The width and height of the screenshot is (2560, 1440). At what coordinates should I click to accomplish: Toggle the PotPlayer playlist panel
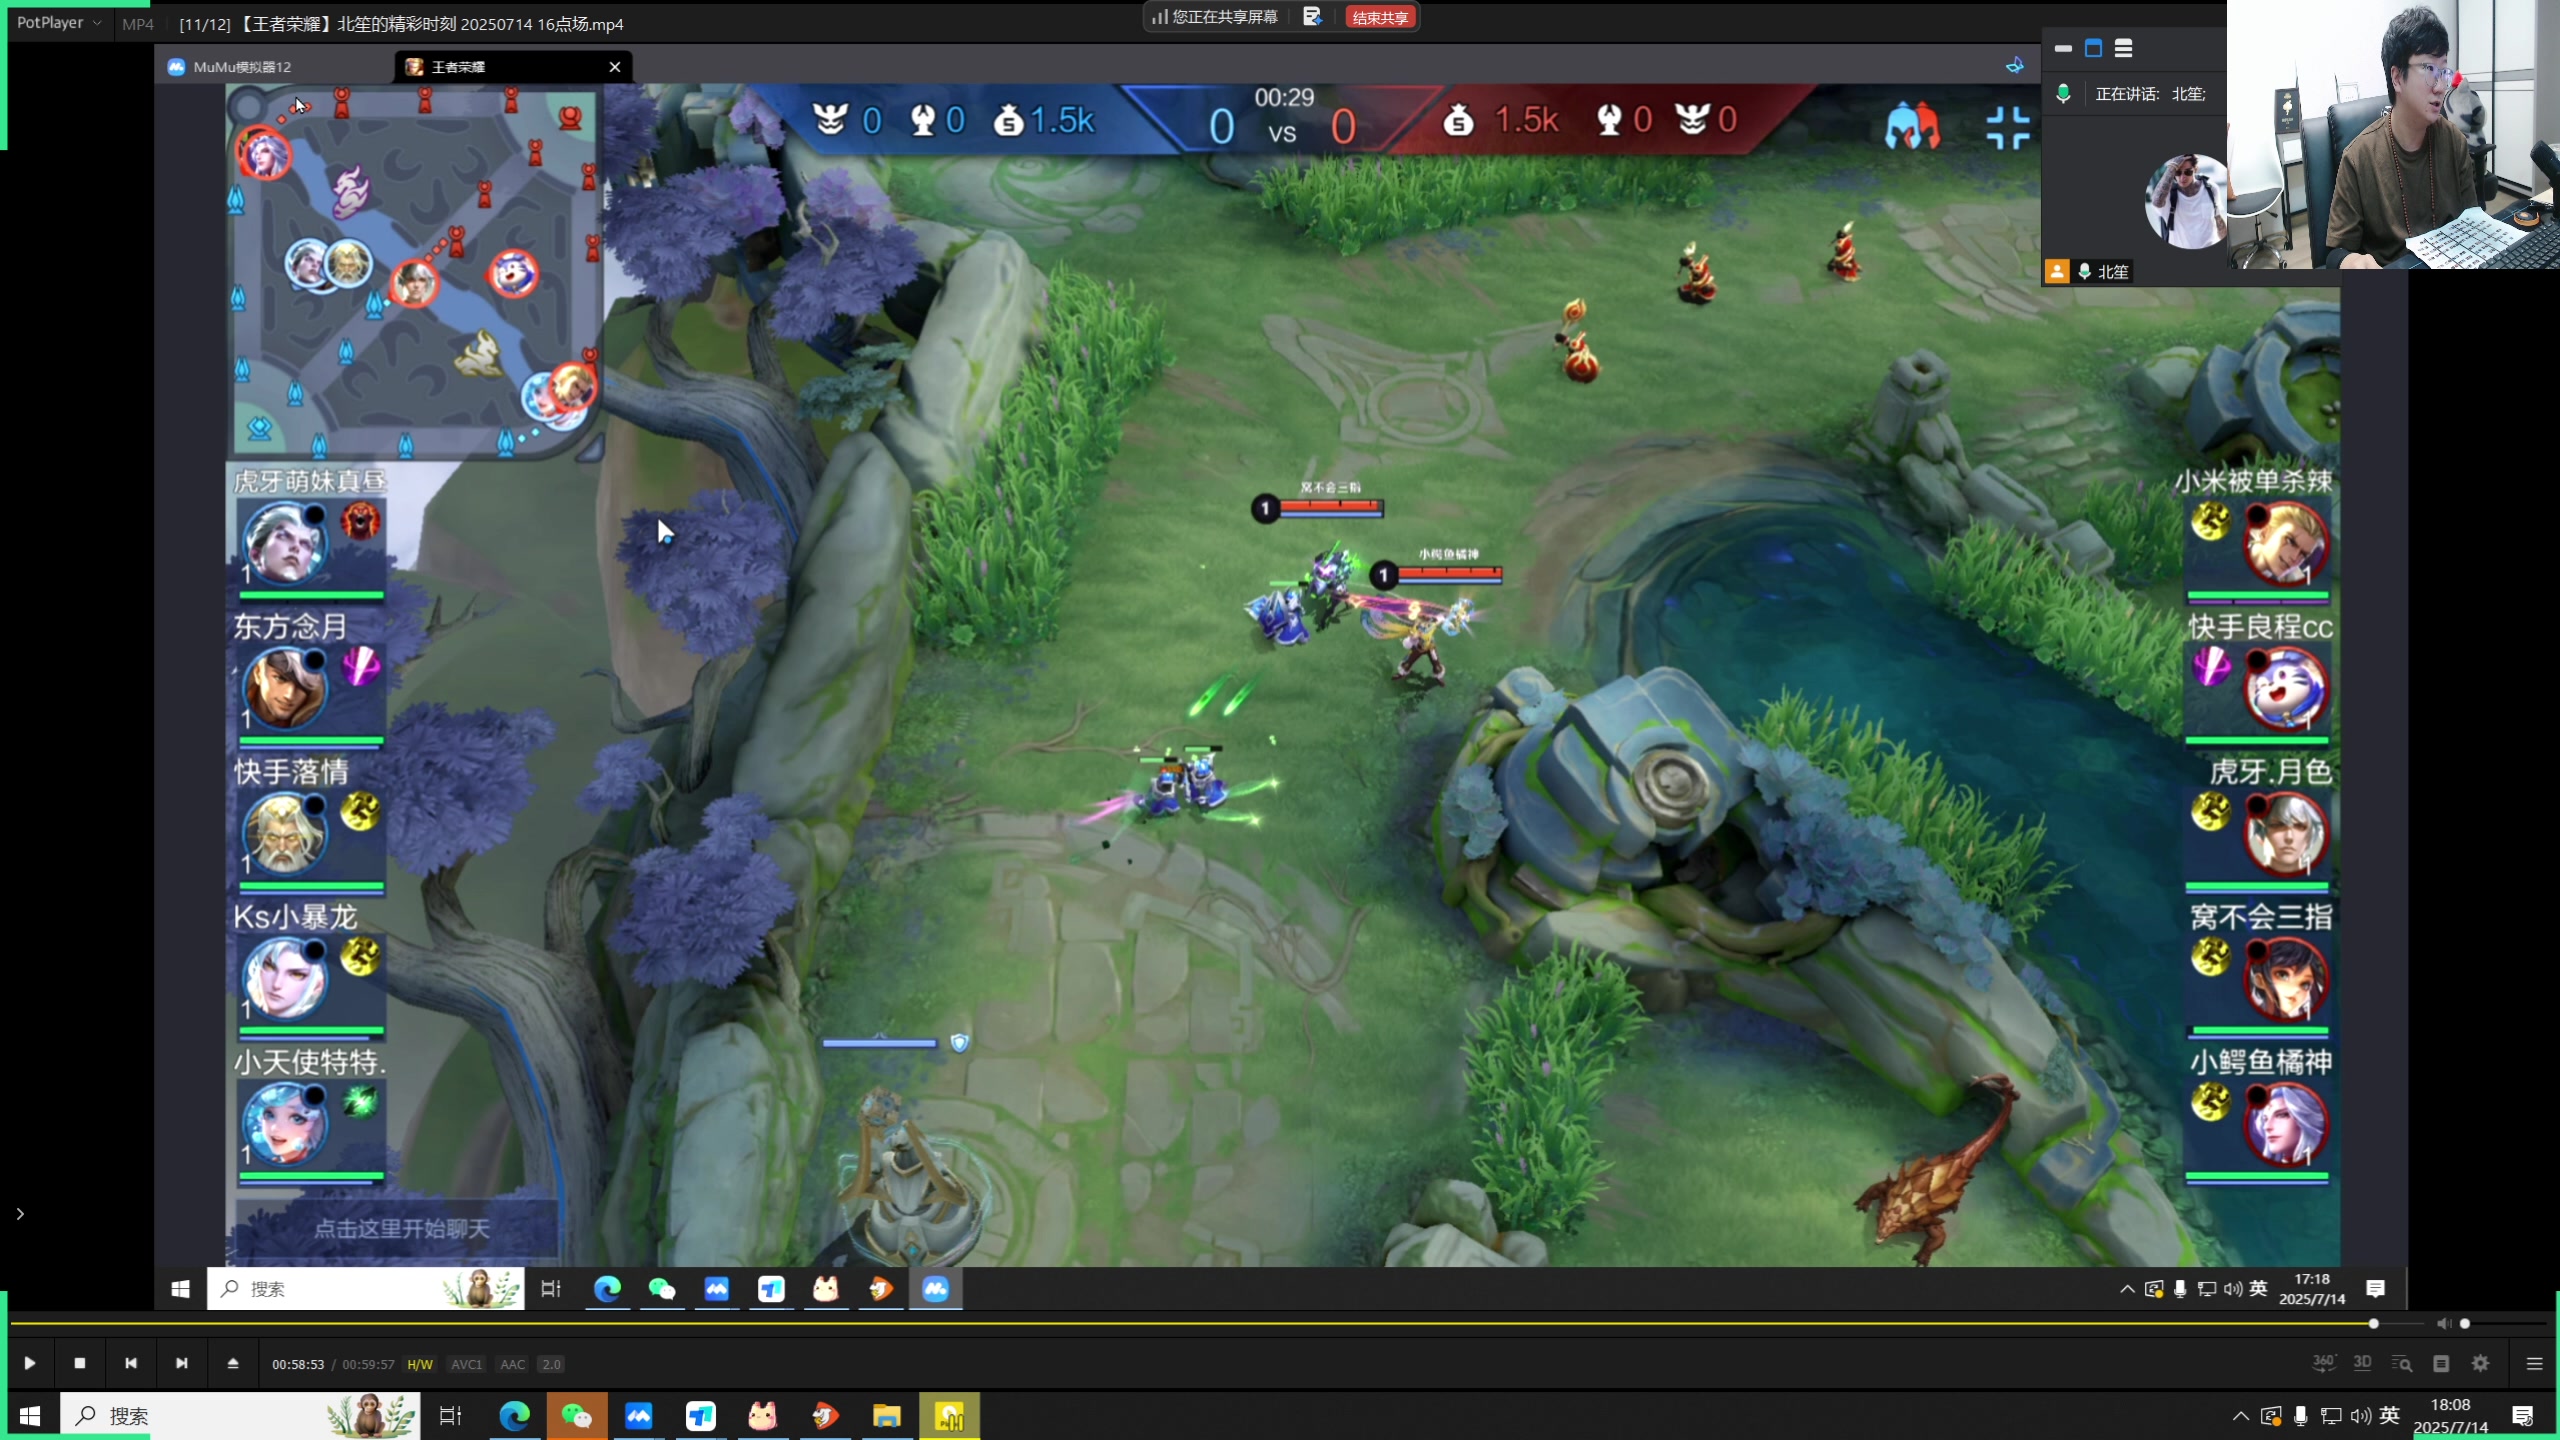[2534, 1363]
